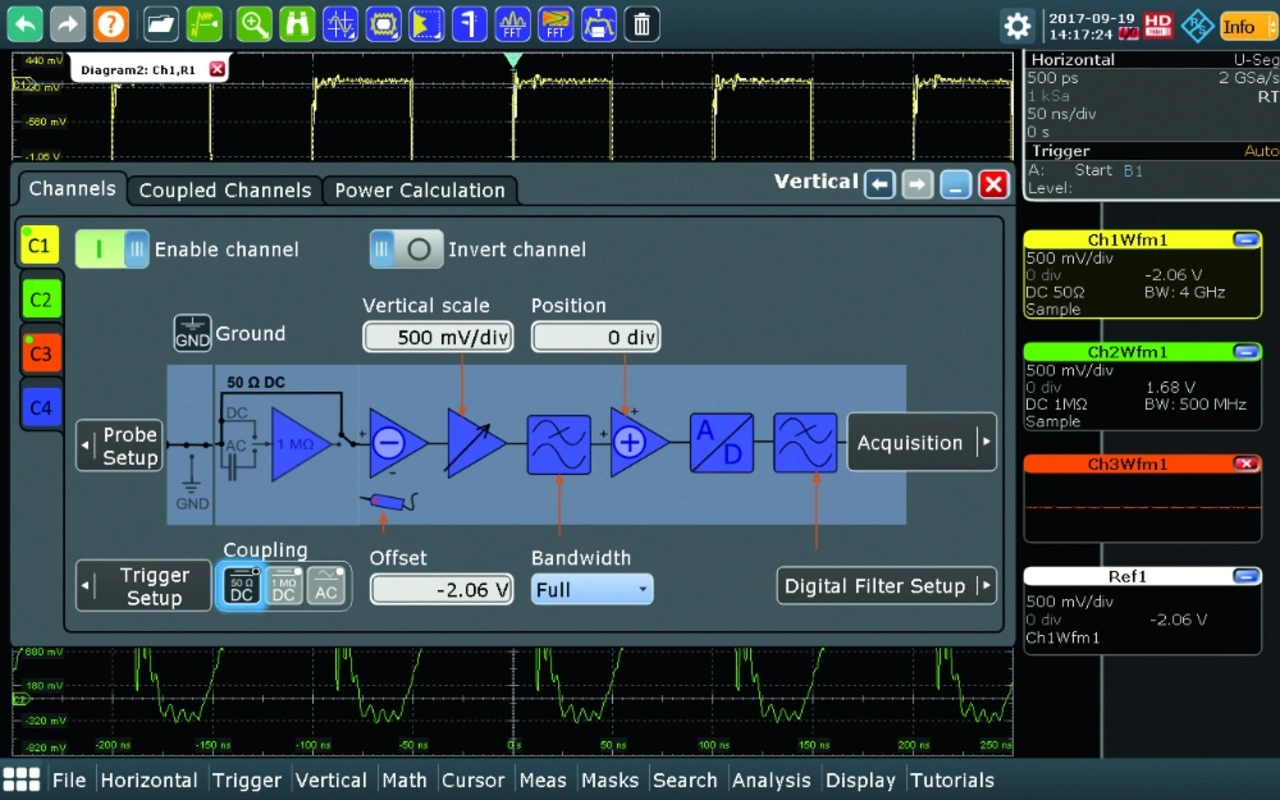
Task: Open the Bandwidth dropdown set to Full
Action: [592, 589]
